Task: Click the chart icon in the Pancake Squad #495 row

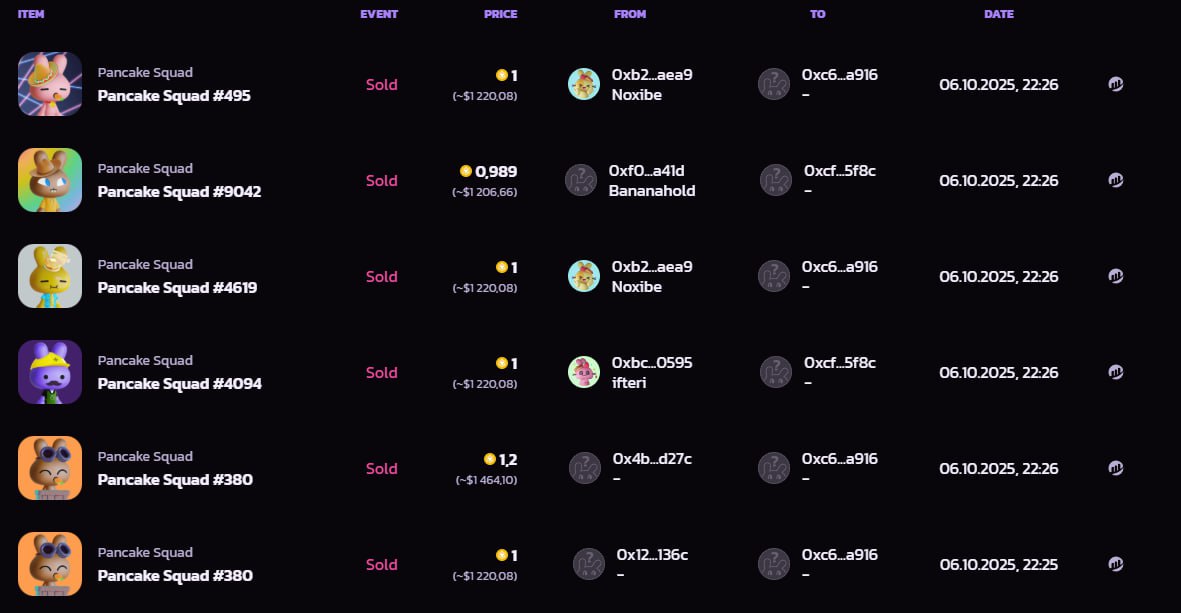Action: click(x=1116, y=84)
